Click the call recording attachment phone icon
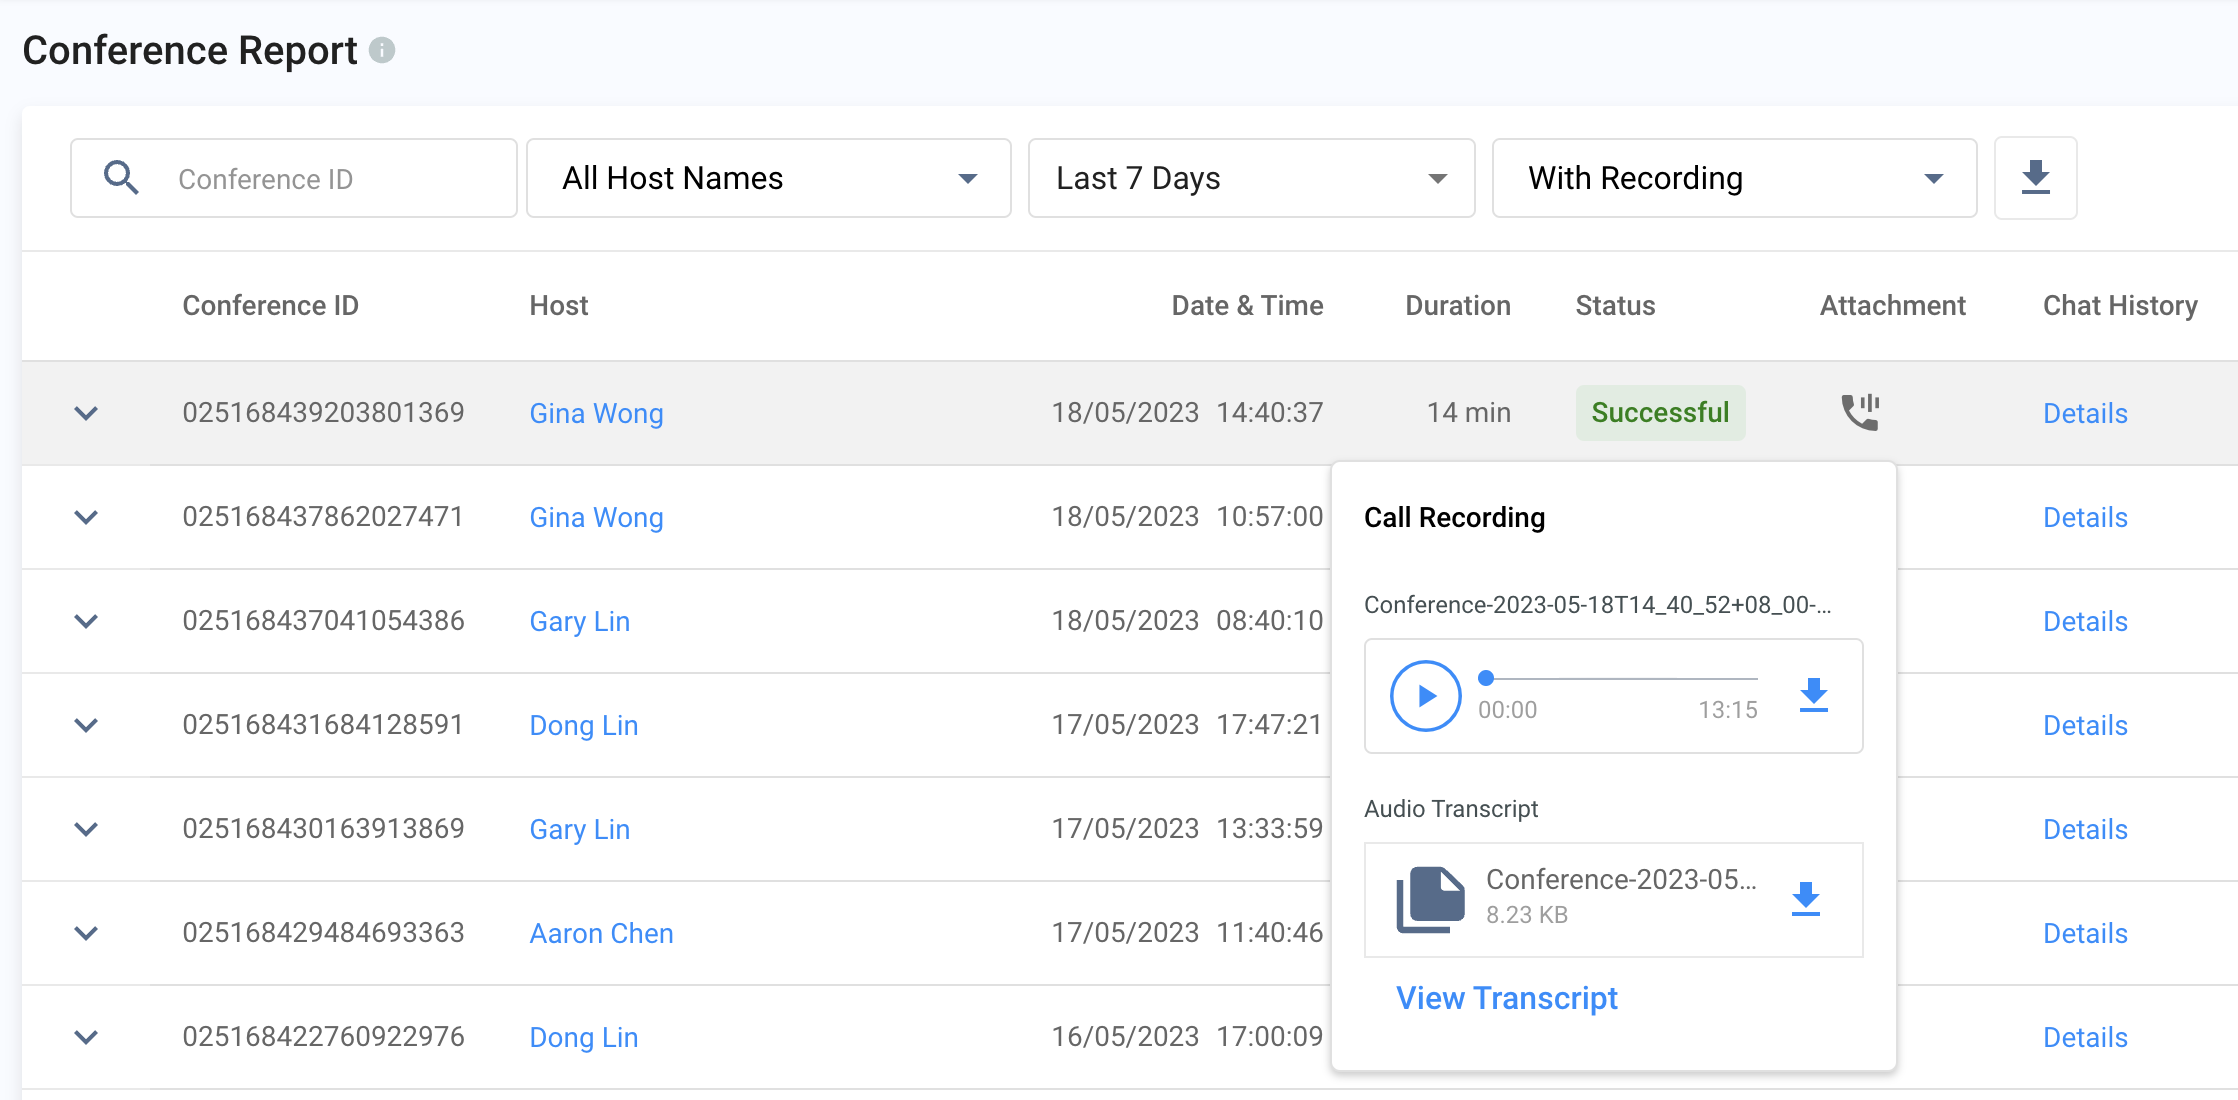2238x1100 pixels. click(x=1860, y=412)
